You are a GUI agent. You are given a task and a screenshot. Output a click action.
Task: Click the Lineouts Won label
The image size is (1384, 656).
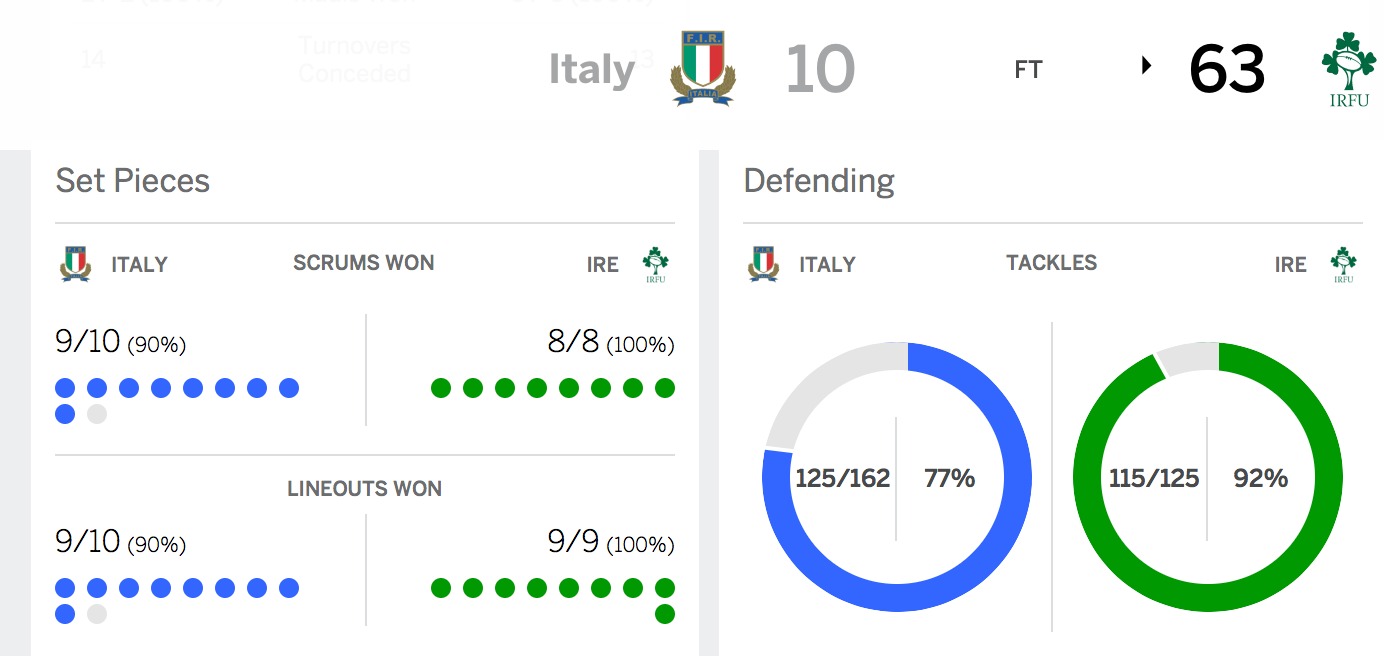point(365,489)
